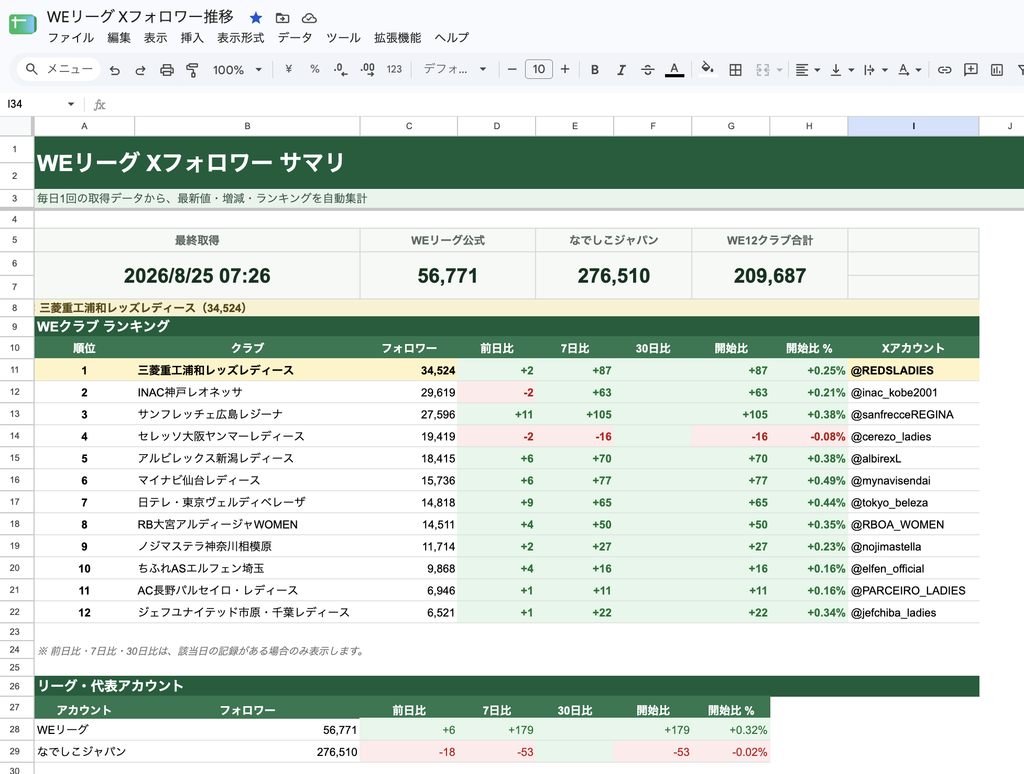Toggle italic formatting
The height and width of the screenshot is (774, 1024).
pyautogui.click(x=621, y=69)
